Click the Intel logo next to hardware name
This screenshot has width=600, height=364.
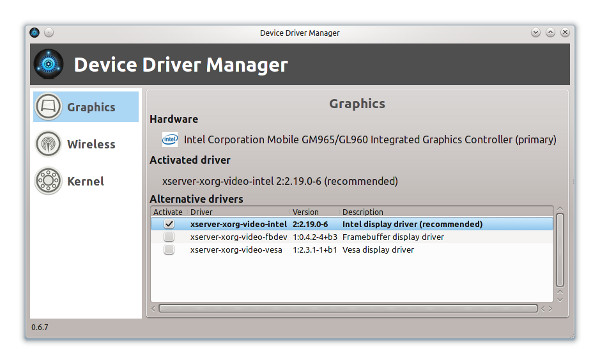click(x=170, y=139)
